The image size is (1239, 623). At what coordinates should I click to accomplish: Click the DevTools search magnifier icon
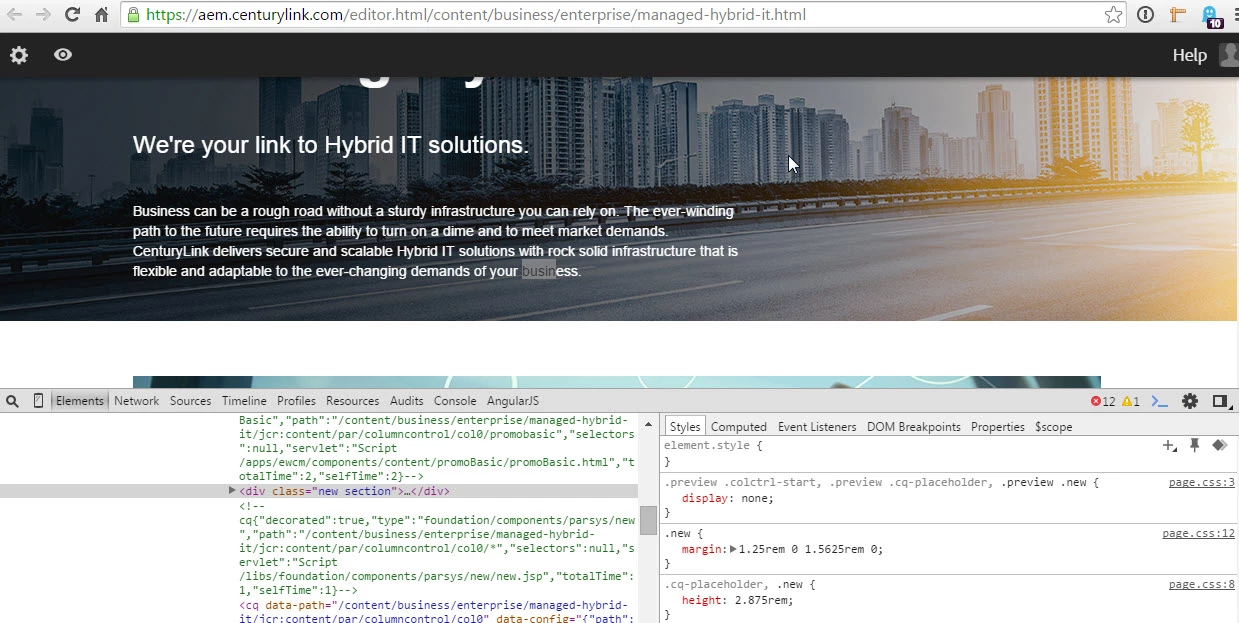point(12,401)
